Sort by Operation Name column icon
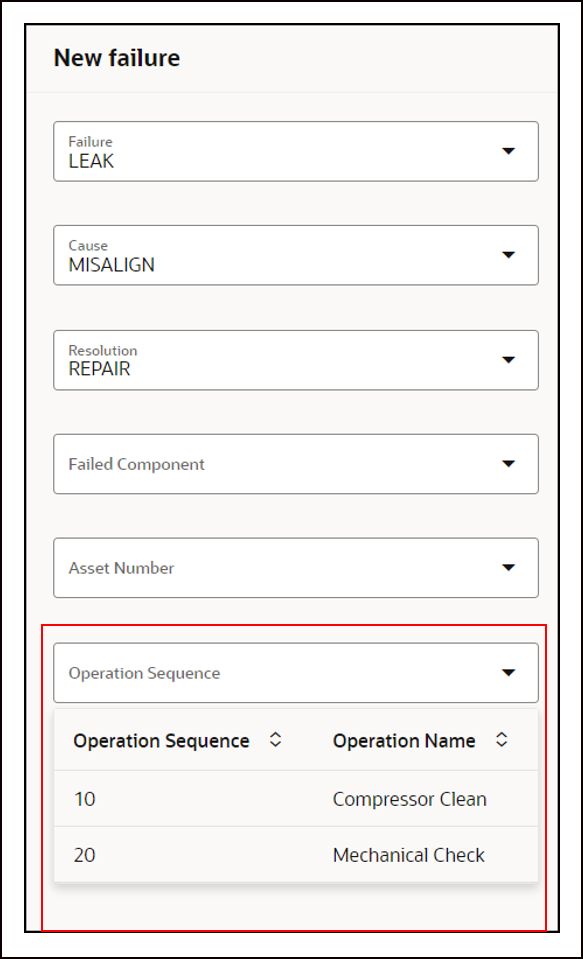 502,739
